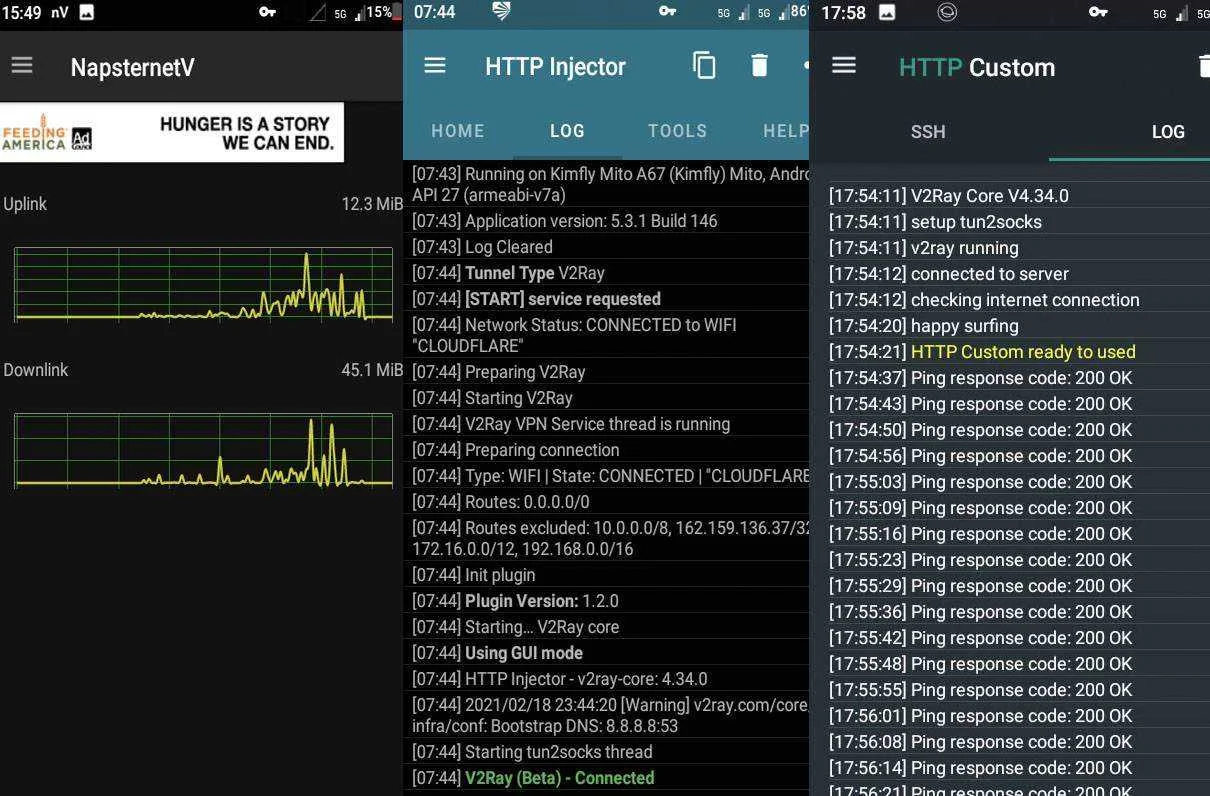Open HTTP Custom hamburger menu

(844, 66)
